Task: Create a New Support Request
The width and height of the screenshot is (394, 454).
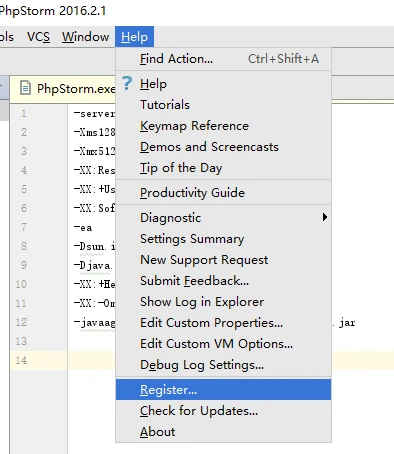Action: [223, 260]
